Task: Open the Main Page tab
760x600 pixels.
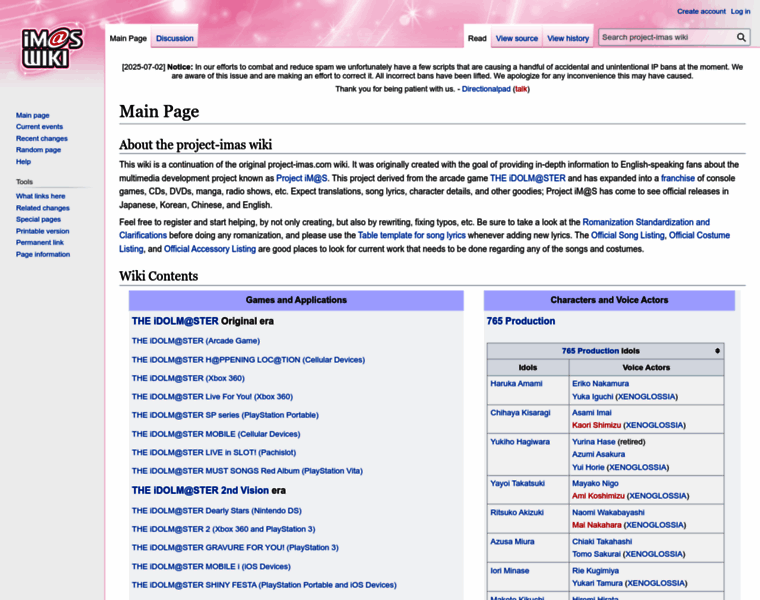Action: pyautogui.click(x=128, y=38)
